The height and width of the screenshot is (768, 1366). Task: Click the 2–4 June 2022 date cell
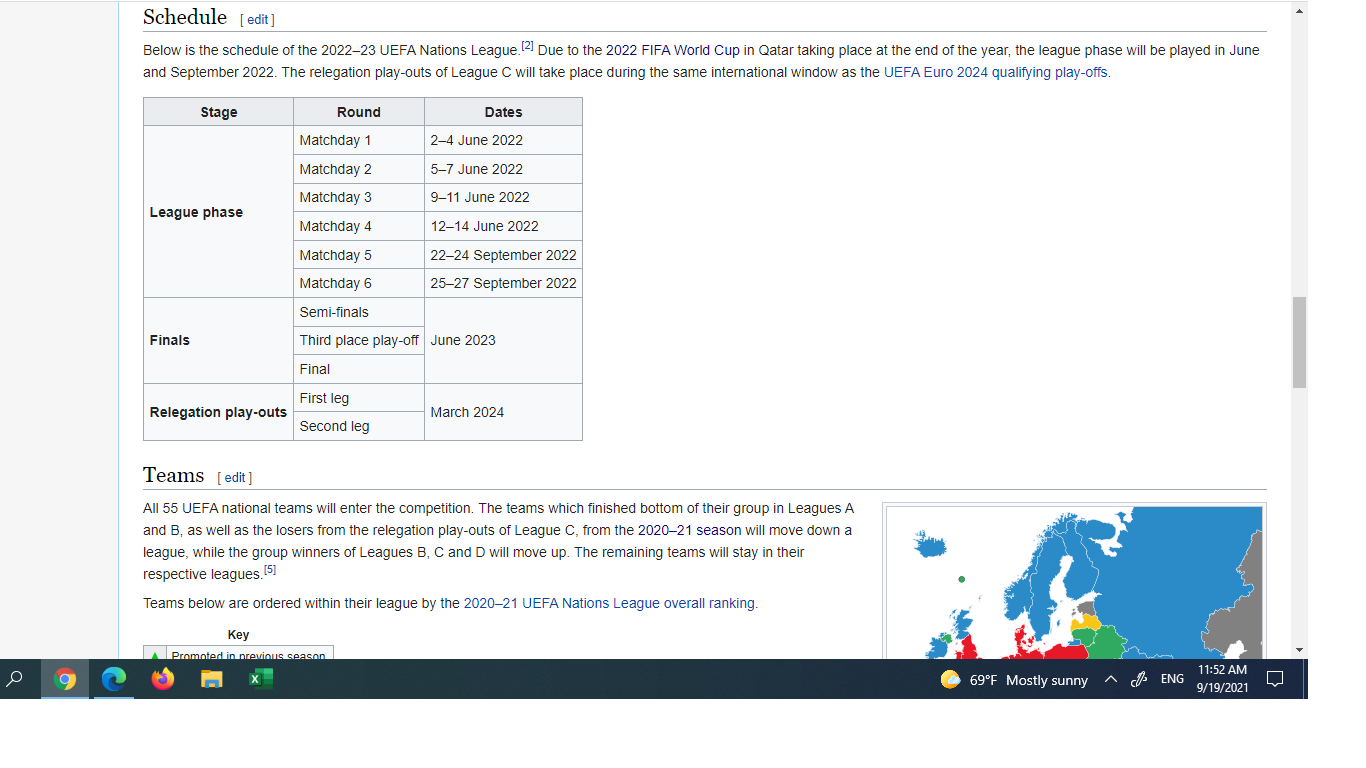(503, 140)
